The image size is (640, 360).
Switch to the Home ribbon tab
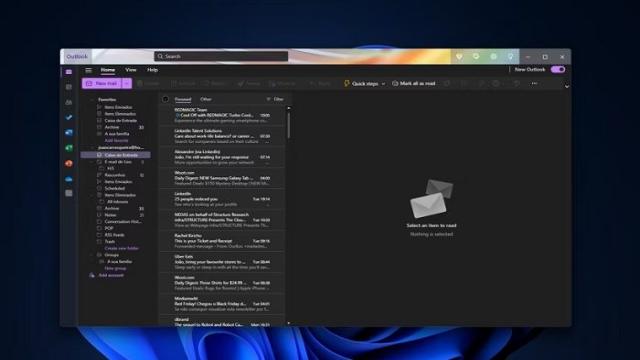(x=108, y=70)
